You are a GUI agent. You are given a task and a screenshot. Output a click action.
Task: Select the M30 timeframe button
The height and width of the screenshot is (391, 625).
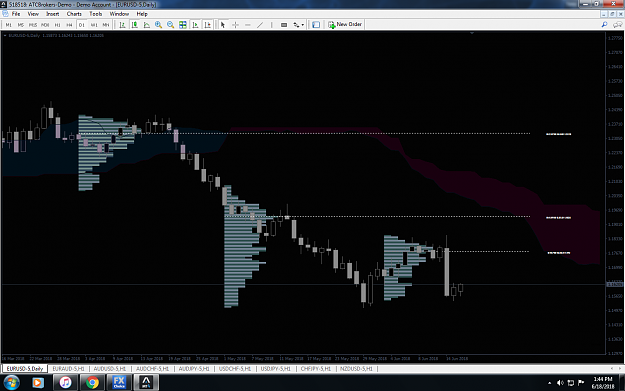[x=45, y=25]
